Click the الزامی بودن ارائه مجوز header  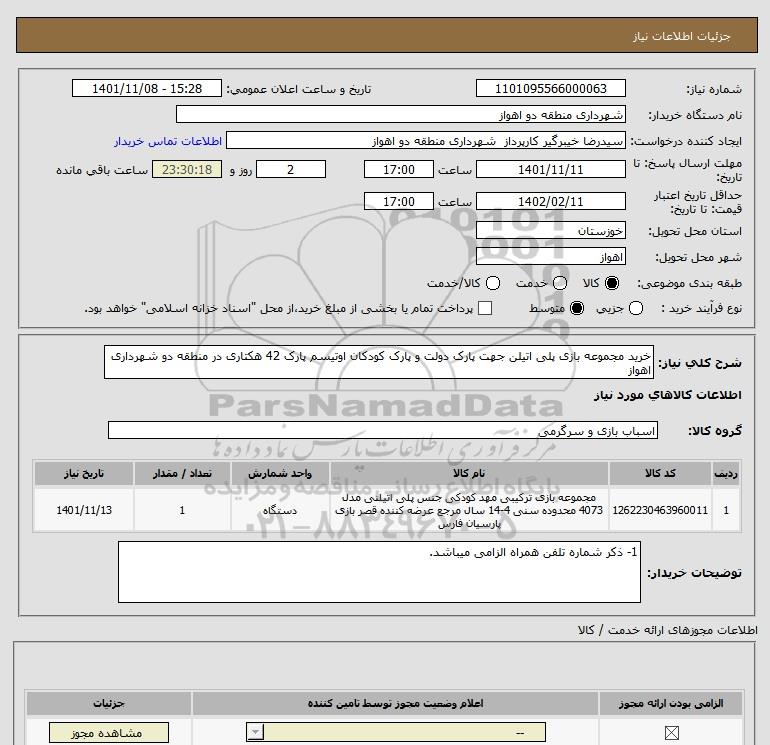tap(671, 703)
